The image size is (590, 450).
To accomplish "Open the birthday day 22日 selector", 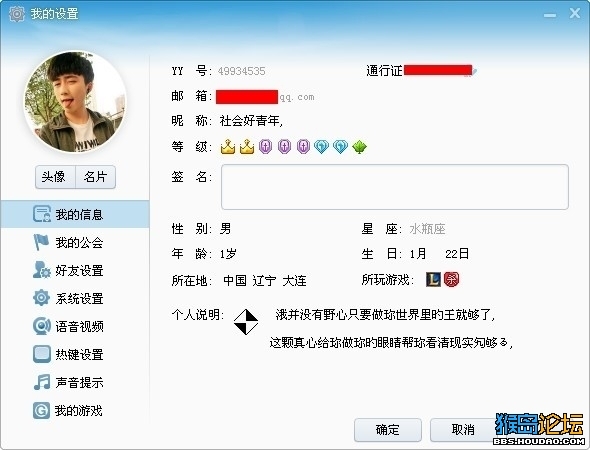I will (x=457, y=254).
